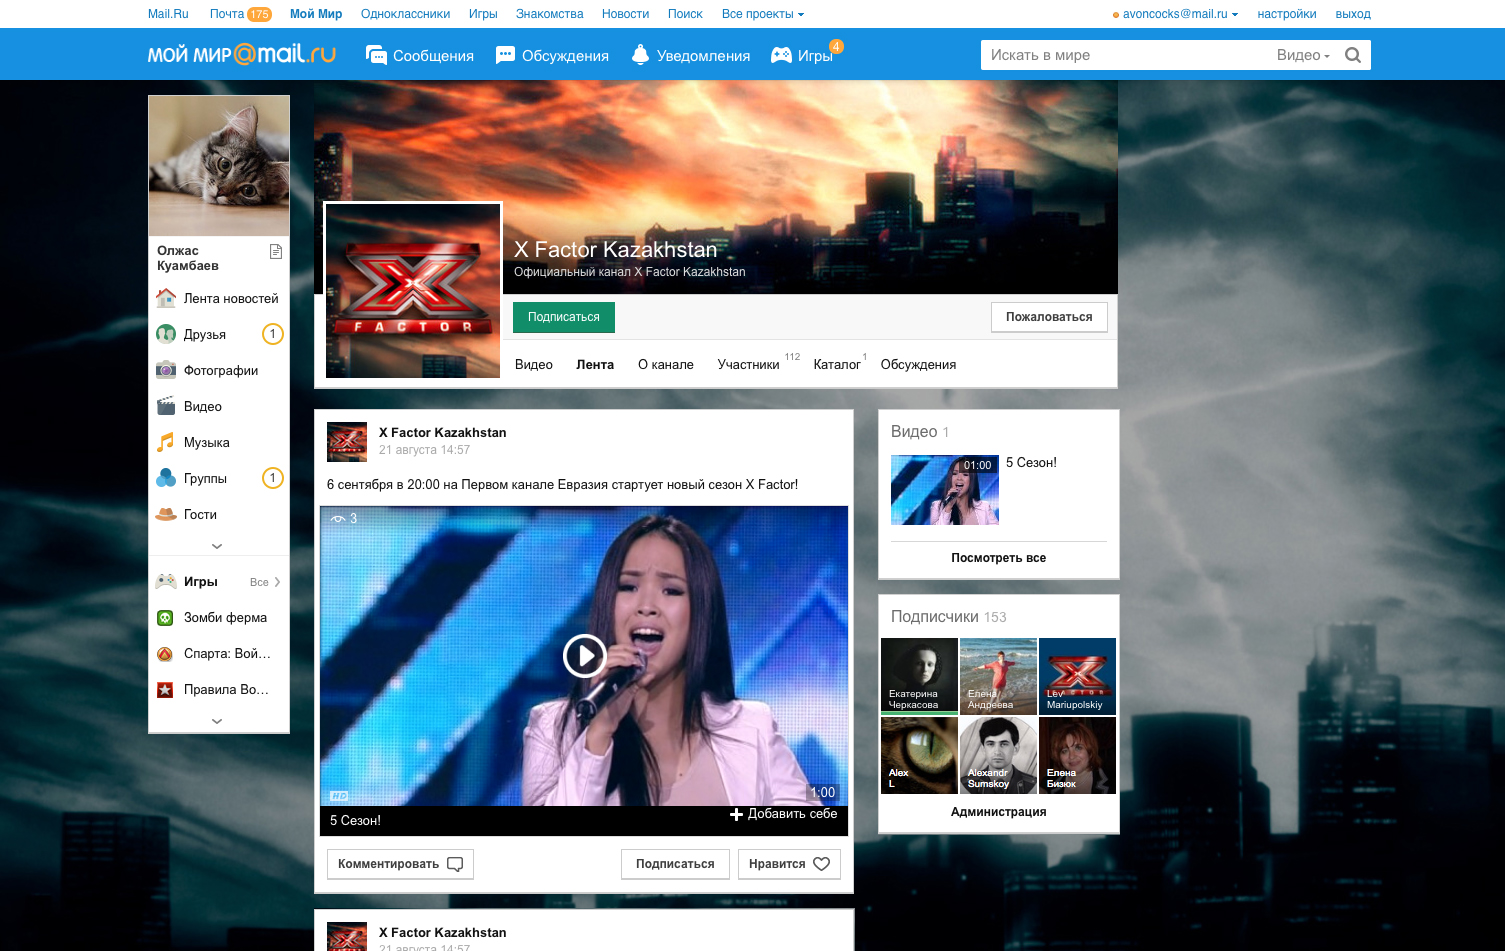Open Games gamepad icon in header

tap(781, 55)
